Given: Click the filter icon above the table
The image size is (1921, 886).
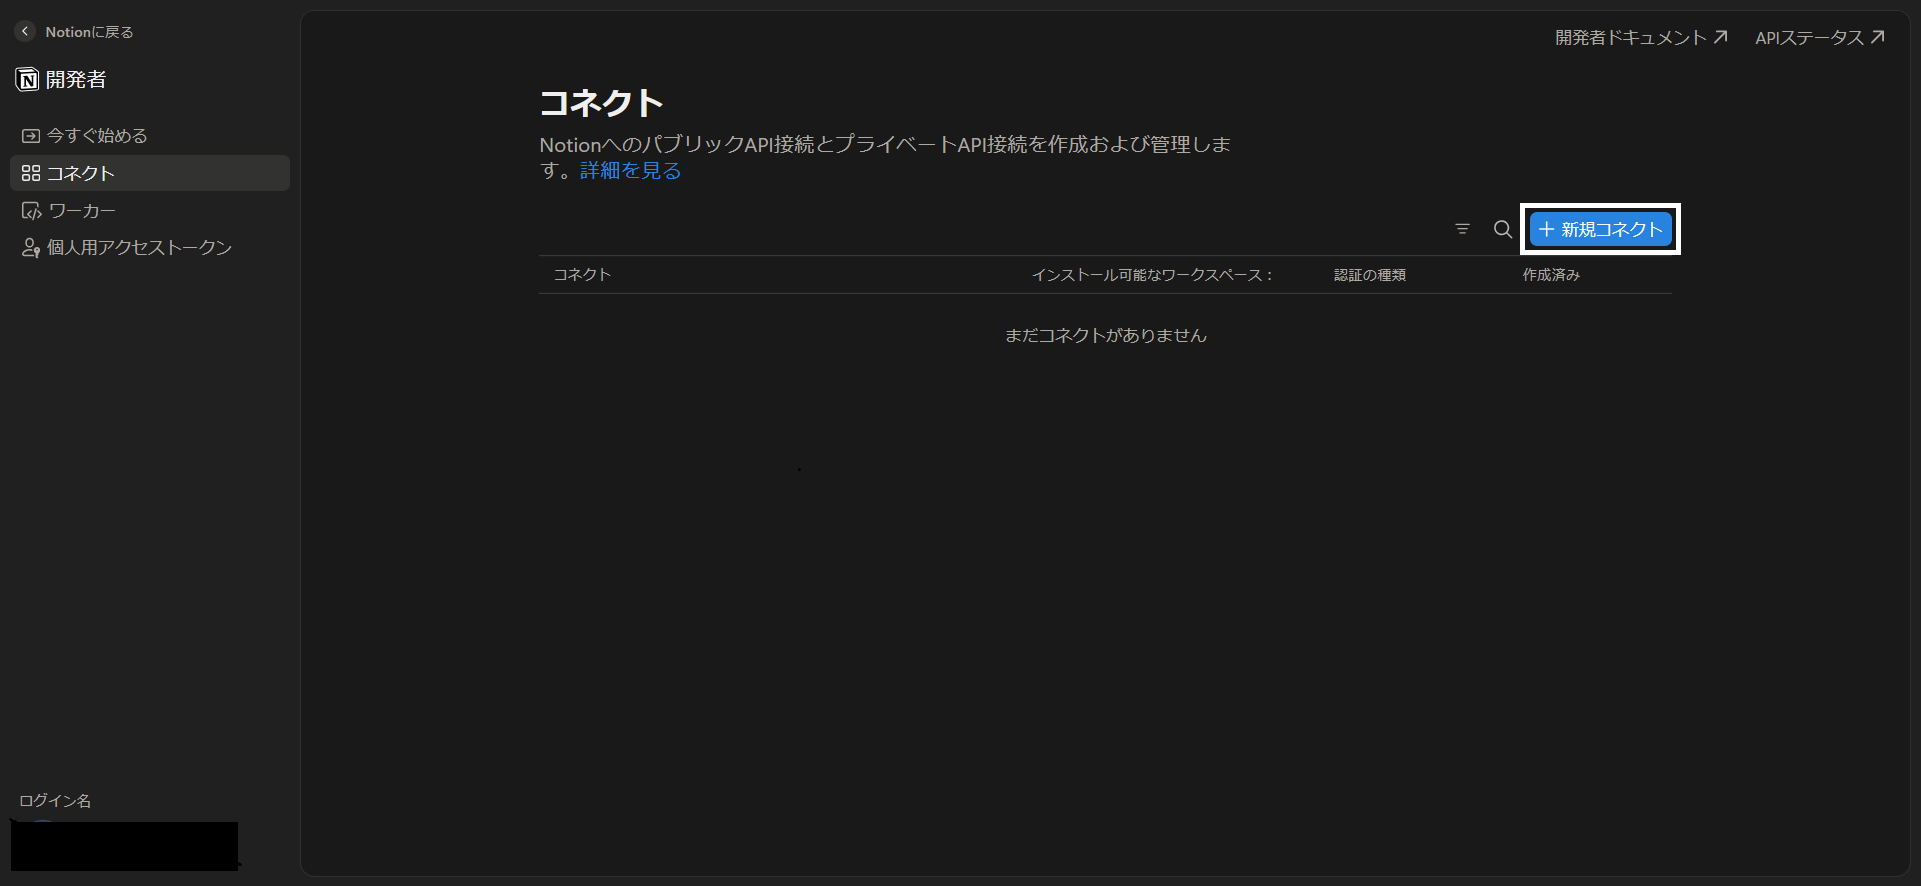Looking at the screenshot, I should (x=1462, y=229).
